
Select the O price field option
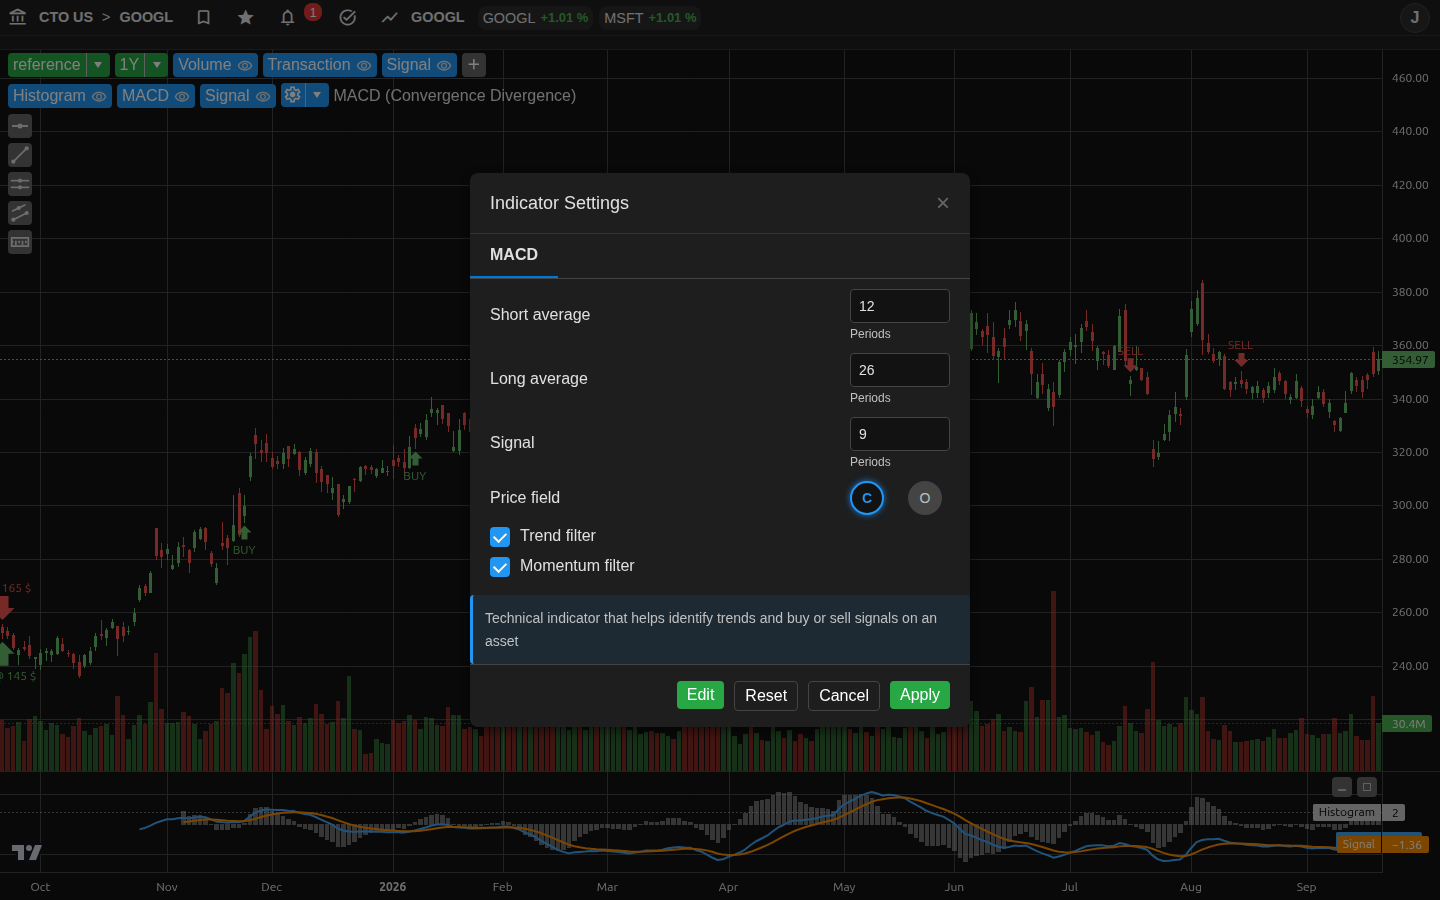click(925, 498)
